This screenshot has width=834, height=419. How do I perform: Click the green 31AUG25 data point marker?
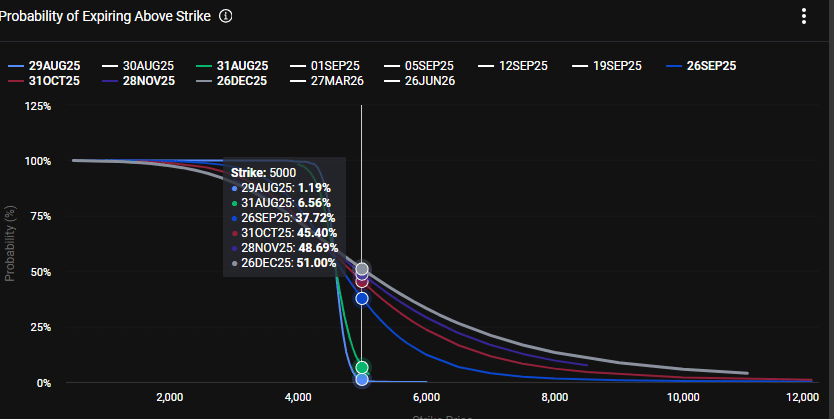pos(362,367)
